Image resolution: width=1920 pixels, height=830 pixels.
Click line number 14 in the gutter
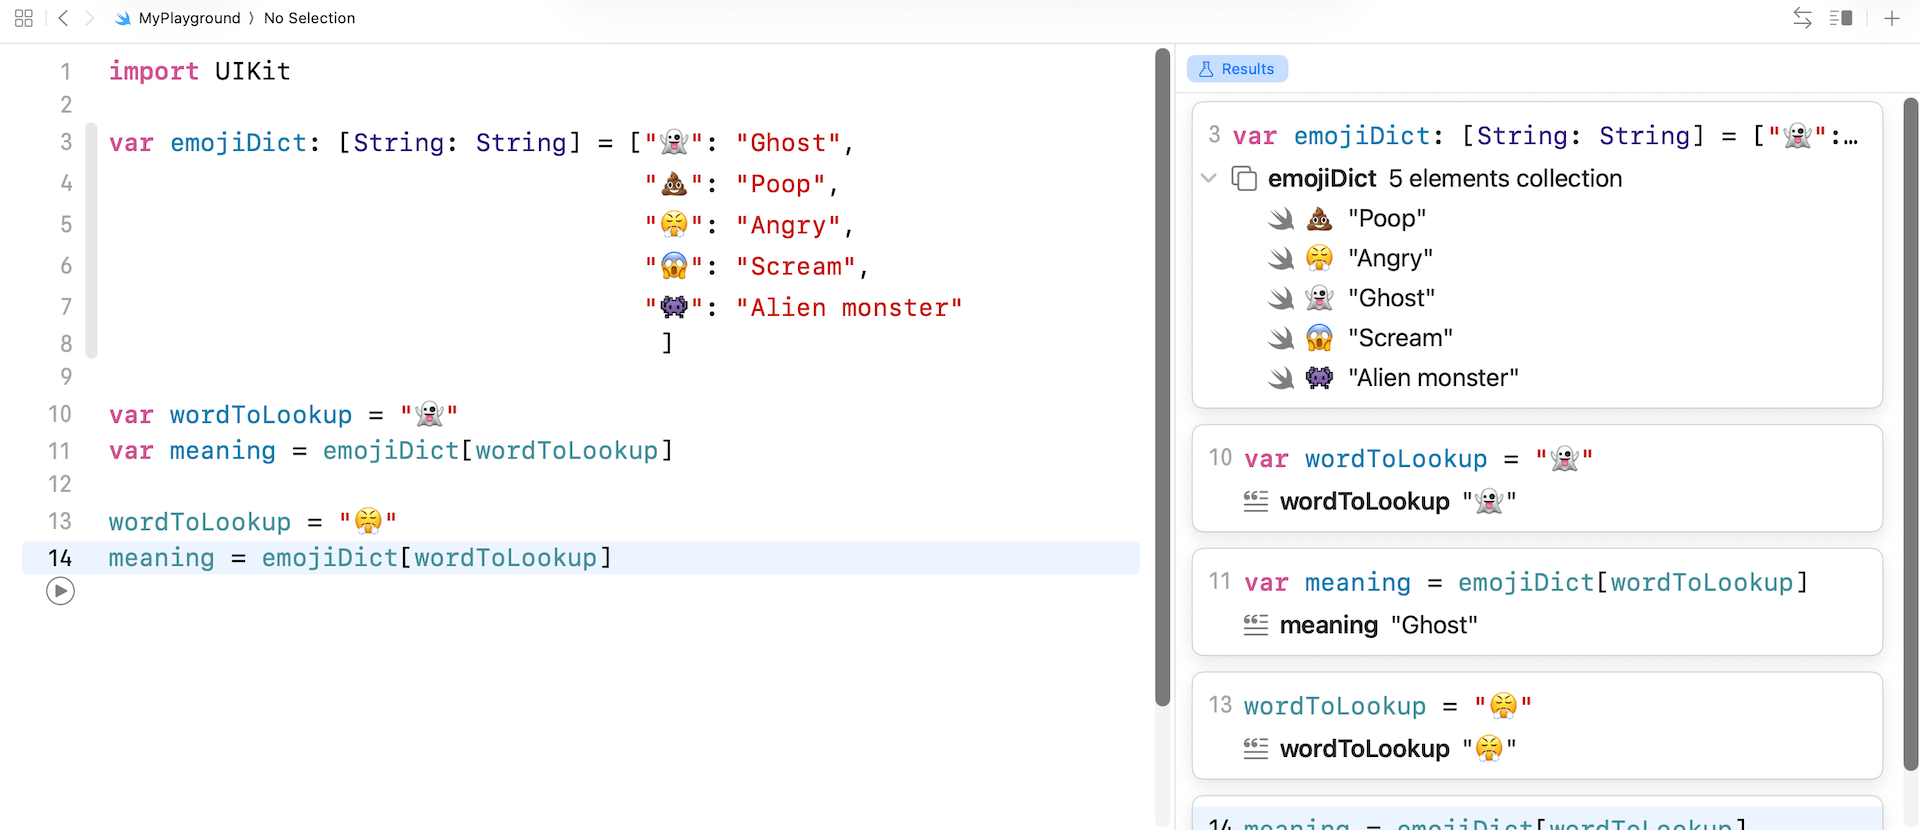click(x=60, y=558)
